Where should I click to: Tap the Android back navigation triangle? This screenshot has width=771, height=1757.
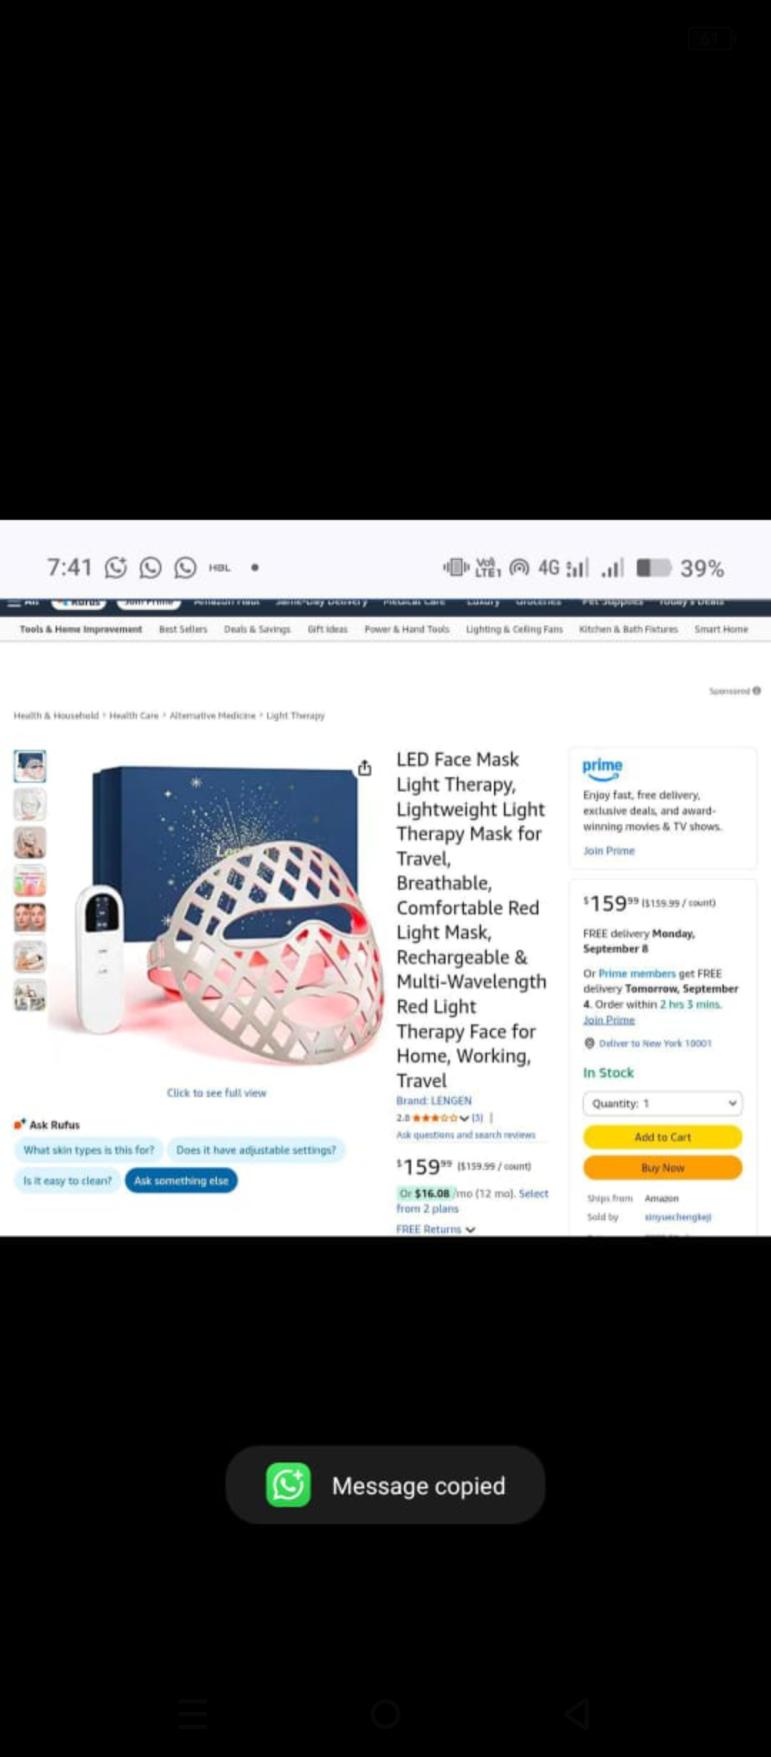point(577,1714)
